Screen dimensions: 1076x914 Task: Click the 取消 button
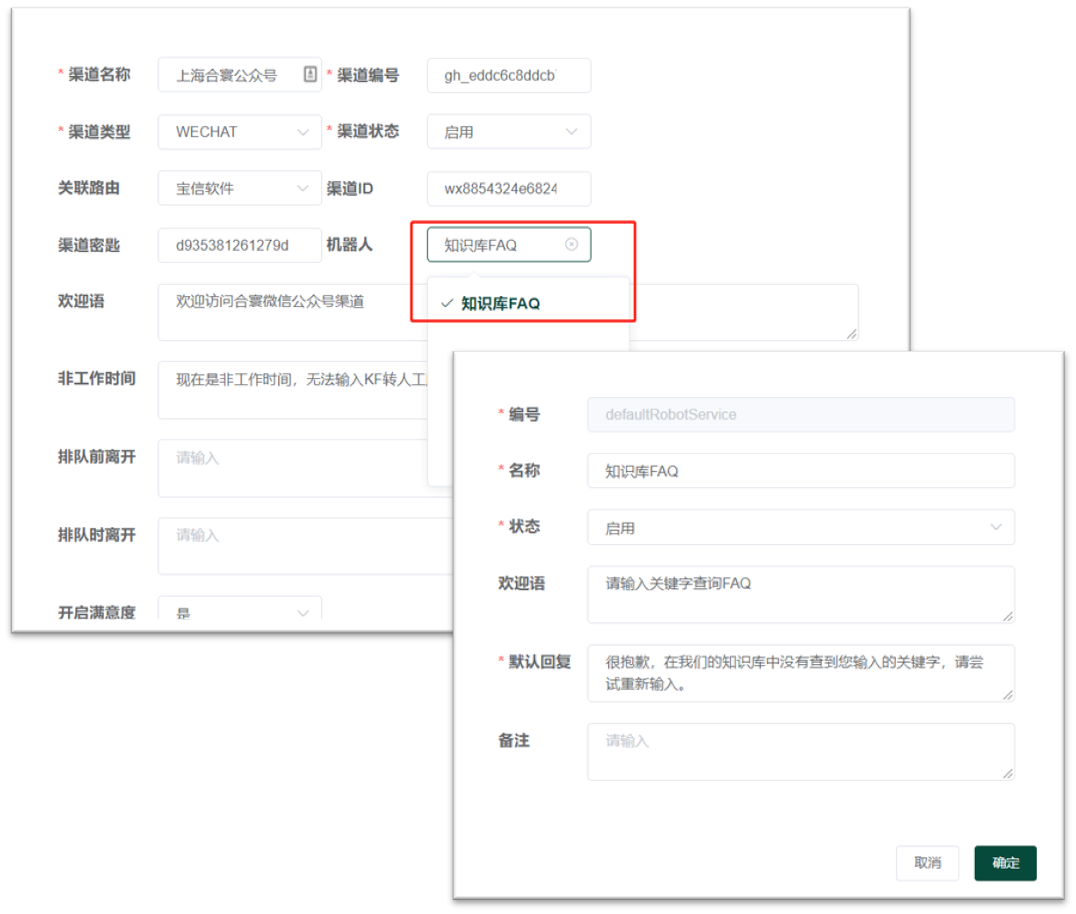[x=927, y=863]
